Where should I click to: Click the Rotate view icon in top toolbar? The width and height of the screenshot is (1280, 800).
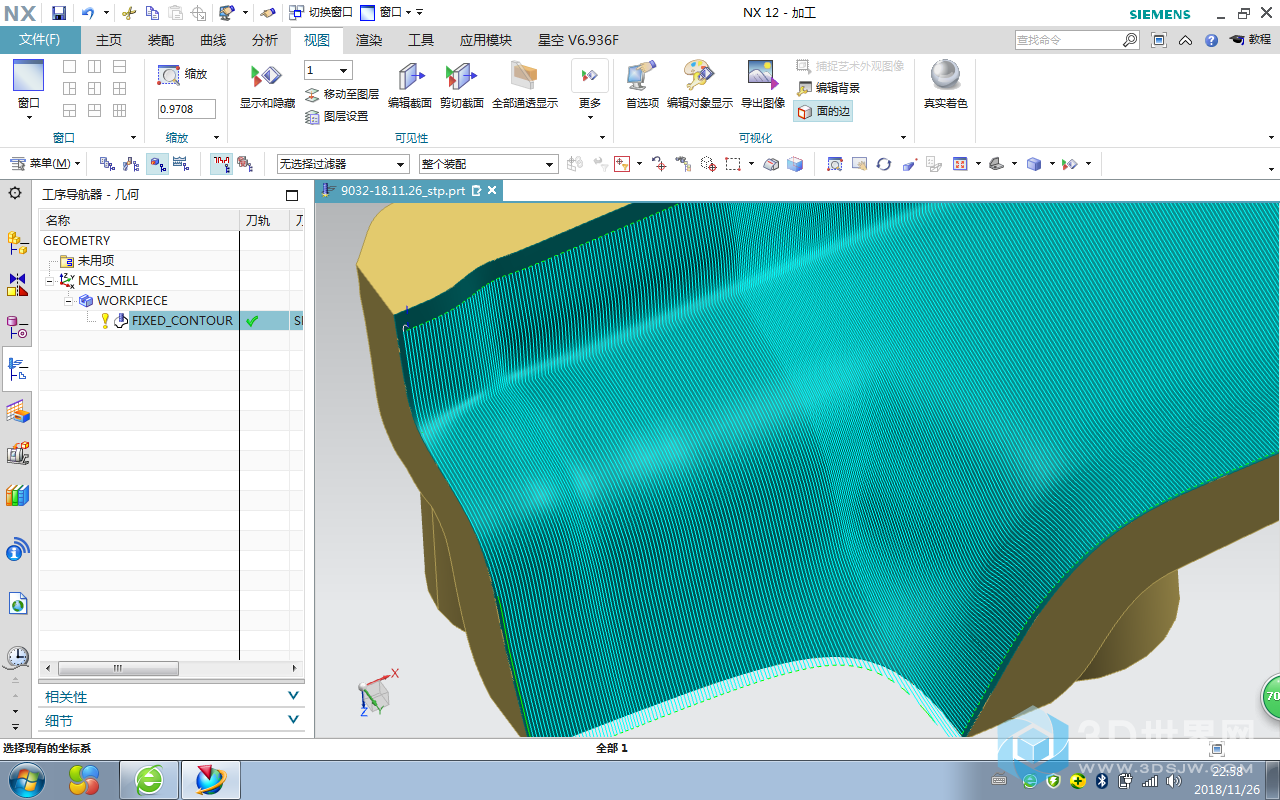(883, 164)
